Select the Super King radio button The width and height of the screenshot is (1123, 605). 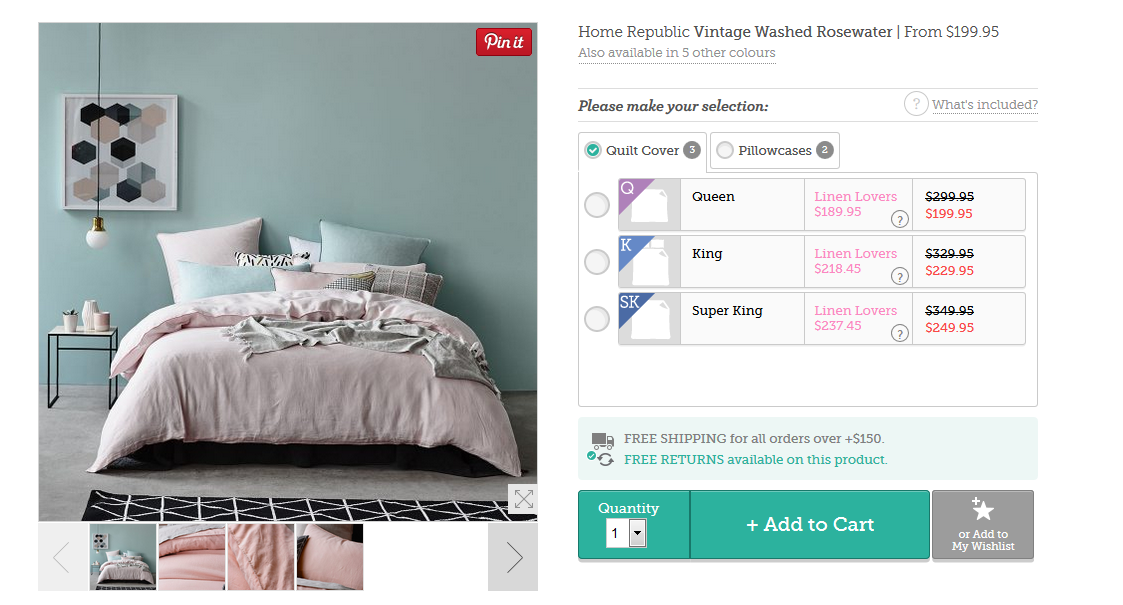coord(597,319)
